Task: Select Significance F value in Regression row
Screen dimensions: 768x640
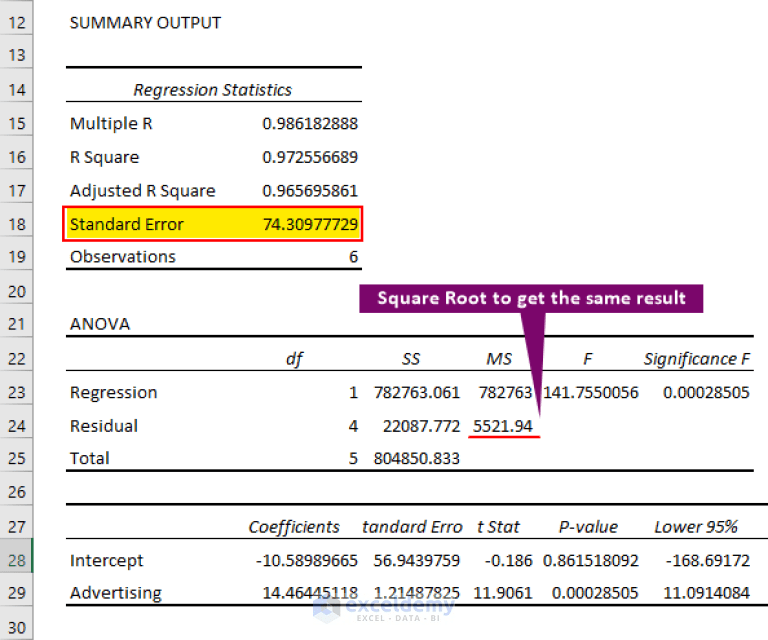Action: [706, 393]
